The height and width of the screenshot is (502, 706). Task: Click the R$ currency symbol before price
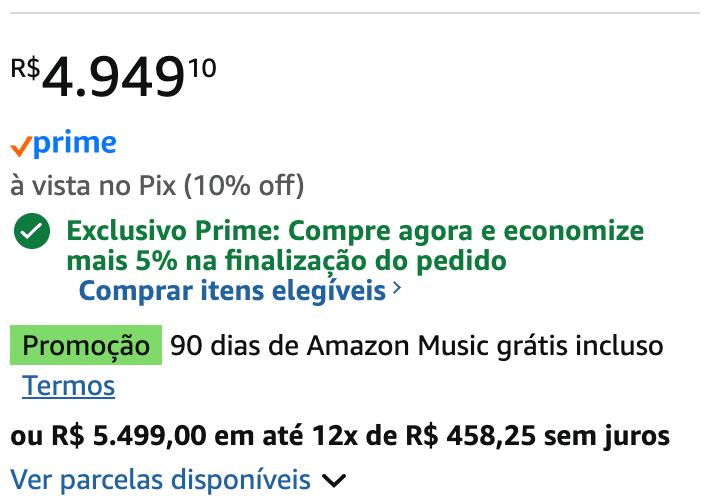click(x=25, y=68)
